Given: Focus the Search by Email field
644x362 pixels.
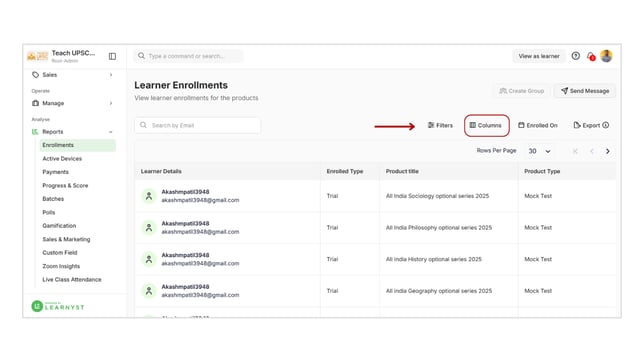Looking at the screenshot, I should [198, 125].
